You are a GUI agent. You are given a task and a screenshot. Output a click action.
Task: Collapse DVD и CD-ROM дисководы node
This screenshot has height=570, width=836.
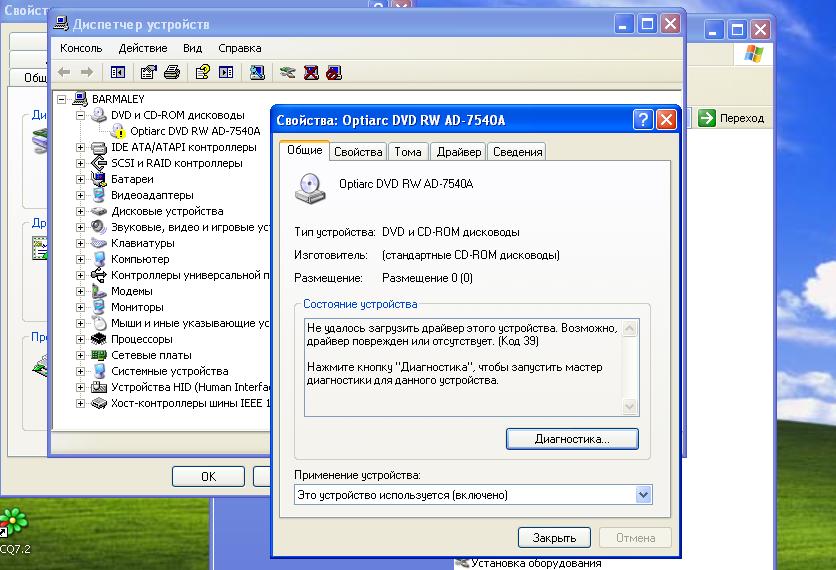(x=80, y=115)
